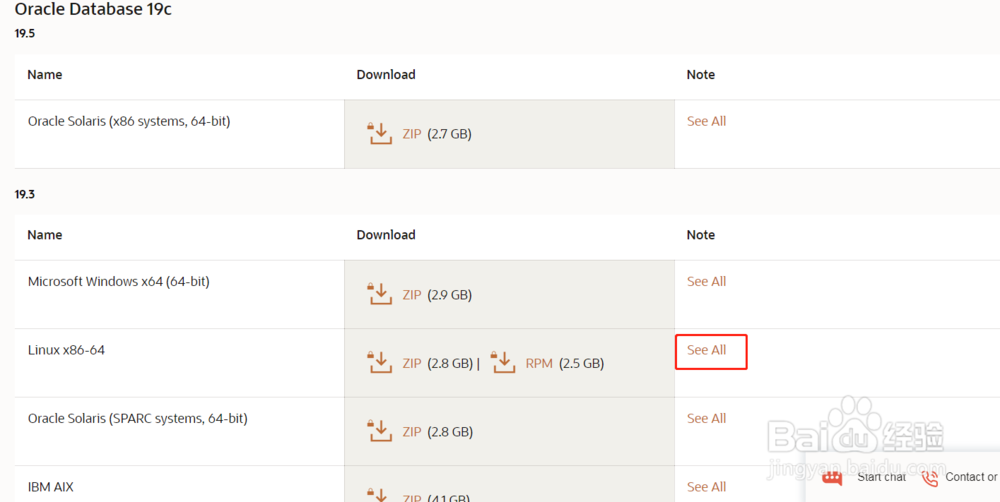Click Oracle Solaris SPARC ZIP download icon
The image size is (1000, 502).
click(380, 431)
